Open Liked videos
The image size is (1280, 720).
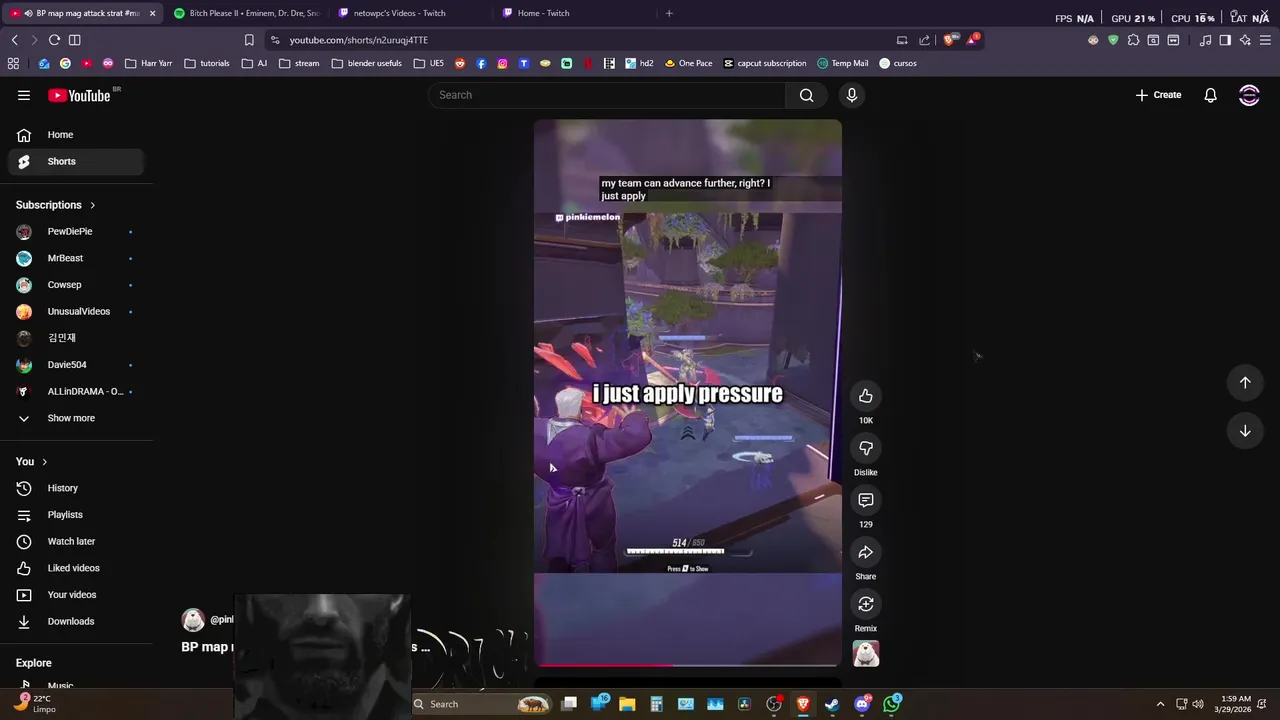coord(76,568)
